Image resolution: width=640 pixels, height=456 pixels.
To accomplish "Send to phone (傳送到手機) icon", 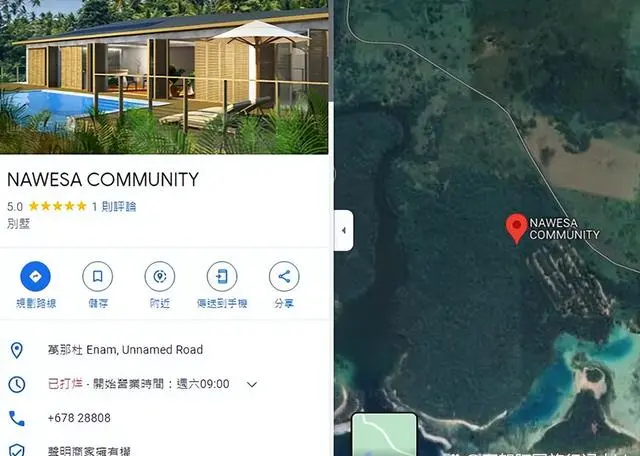I will 222,276.
